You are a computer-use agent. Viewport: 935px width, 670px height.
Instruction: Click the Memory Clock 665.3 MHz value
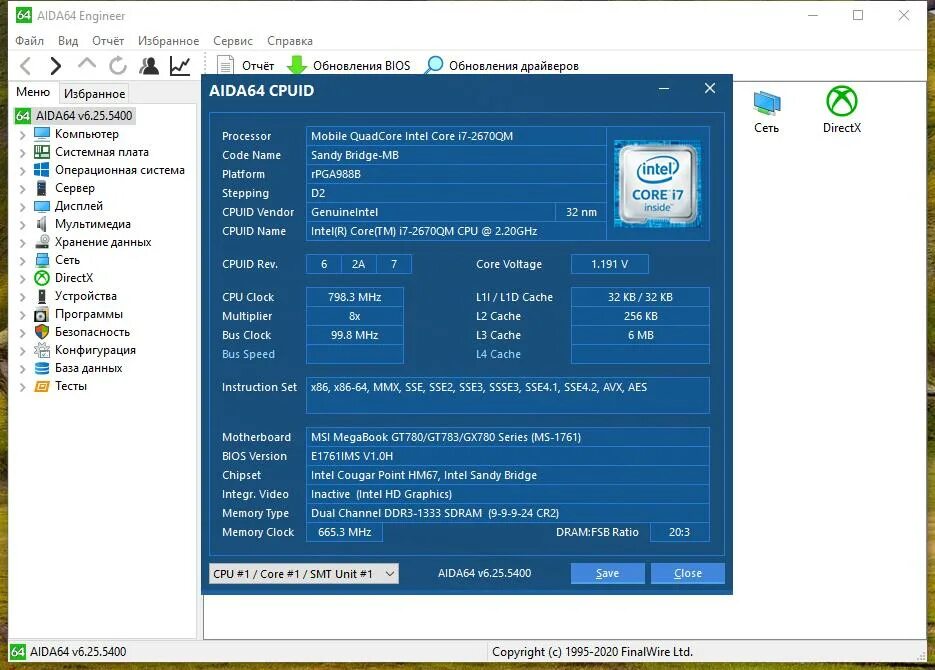pyautogui.click(x=345, y=532)
